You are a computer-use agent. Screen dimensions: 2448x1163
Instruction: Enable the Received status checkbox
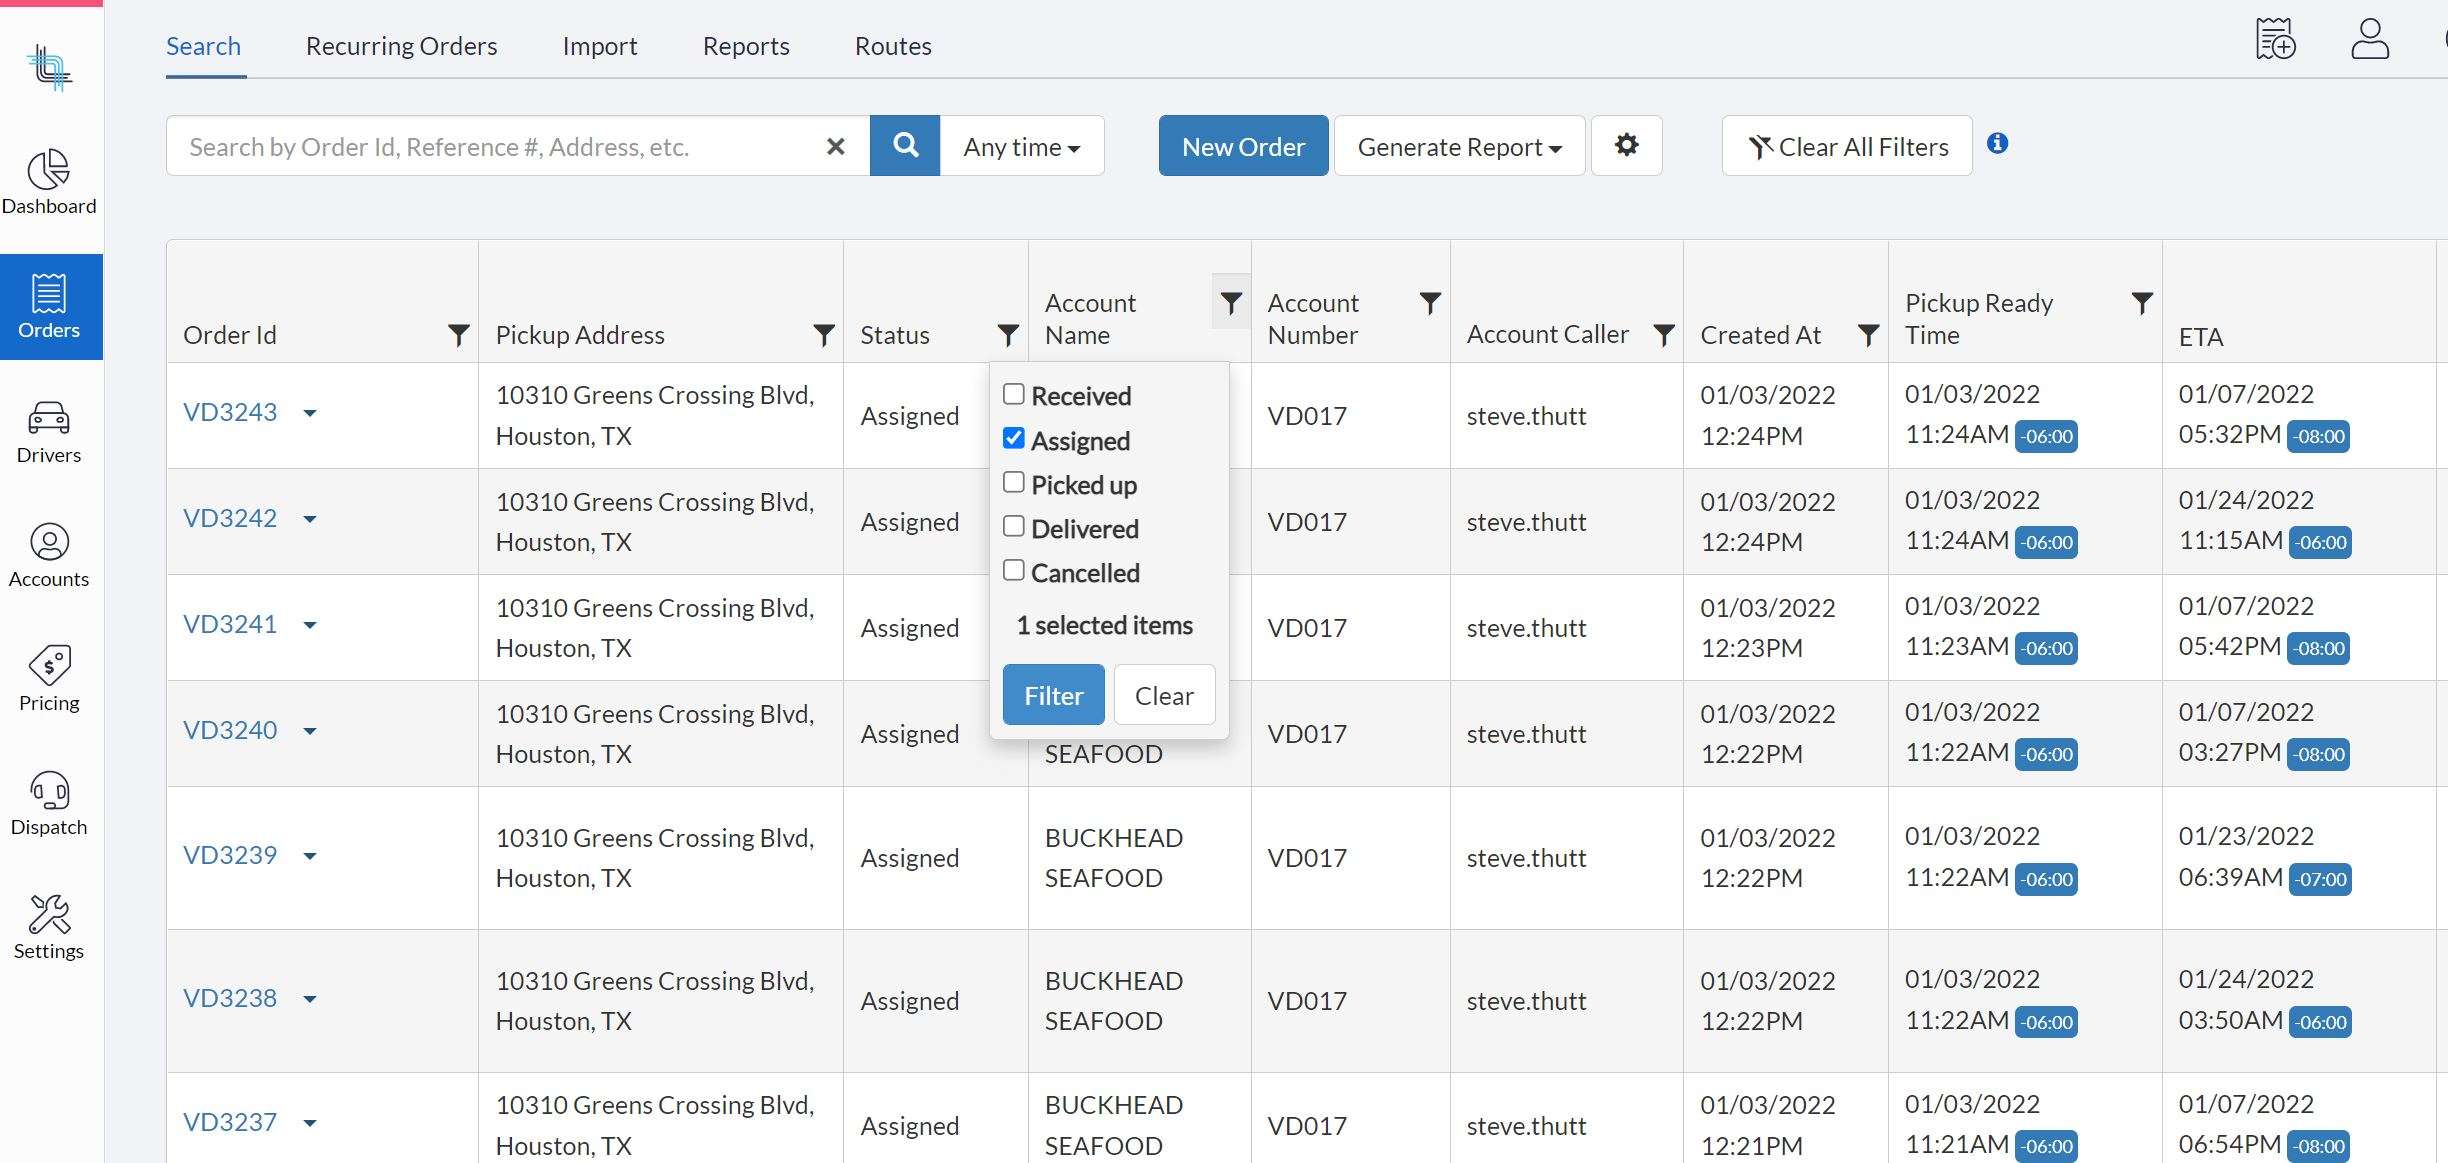[x=1013, y=395]
